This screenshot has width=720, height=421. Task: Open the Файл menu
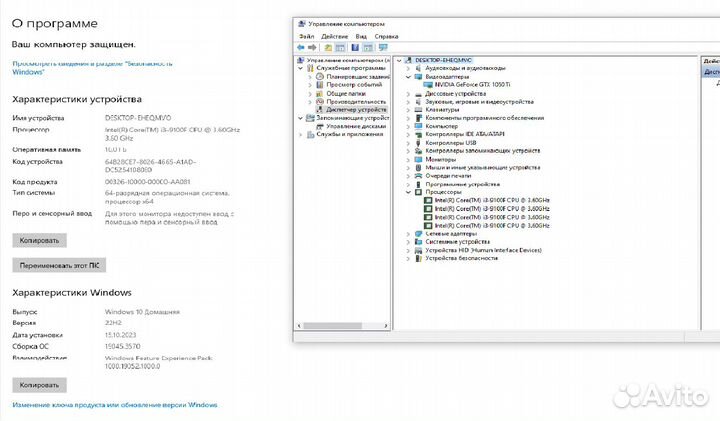tap(306, 36)
